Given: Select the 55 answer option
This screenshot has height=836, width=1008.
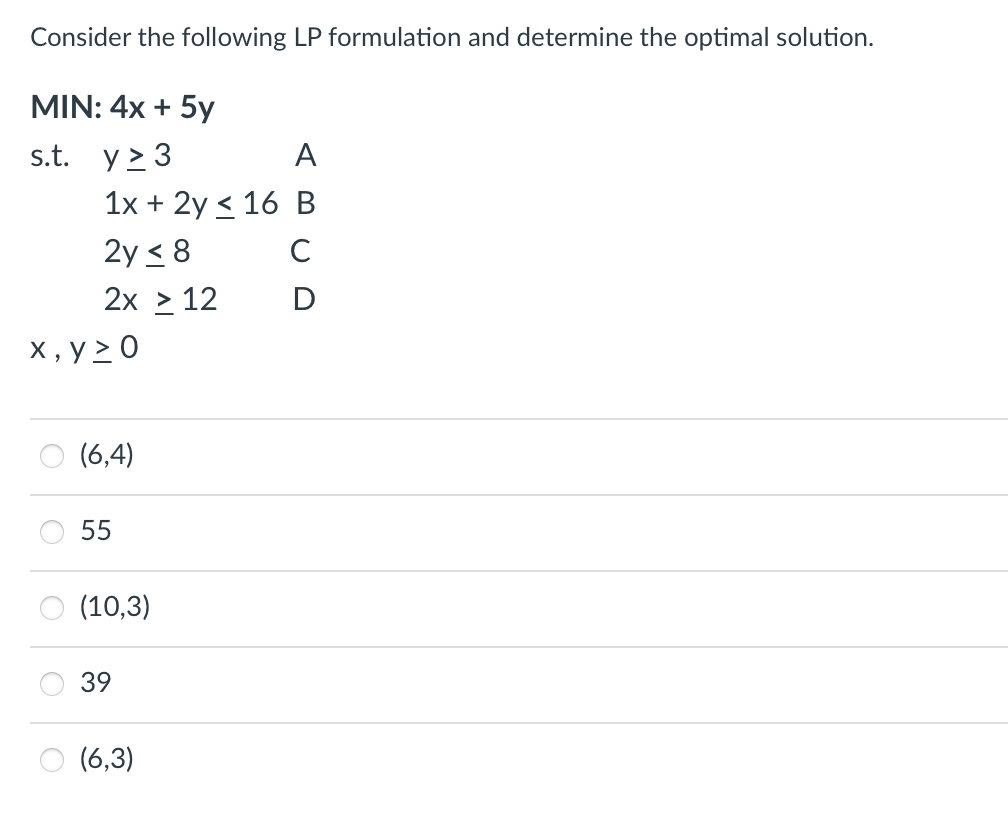Looking at the screenshot, I should click(52, 532).
